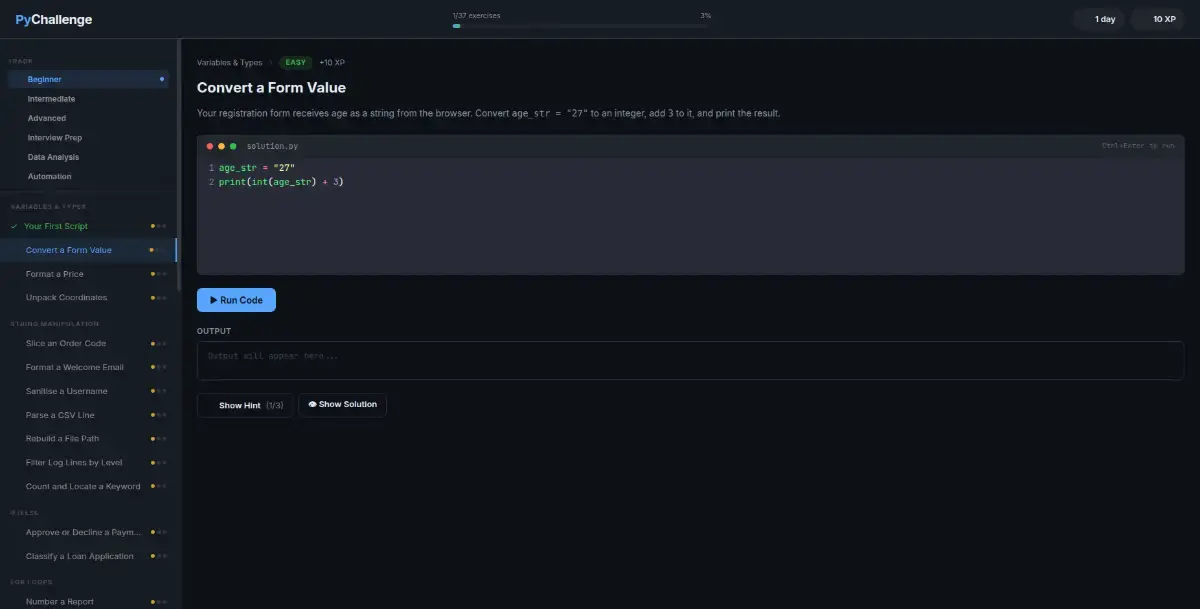Click difficulty dots next to Rebuild a File Path

click(x=158, y=439)
